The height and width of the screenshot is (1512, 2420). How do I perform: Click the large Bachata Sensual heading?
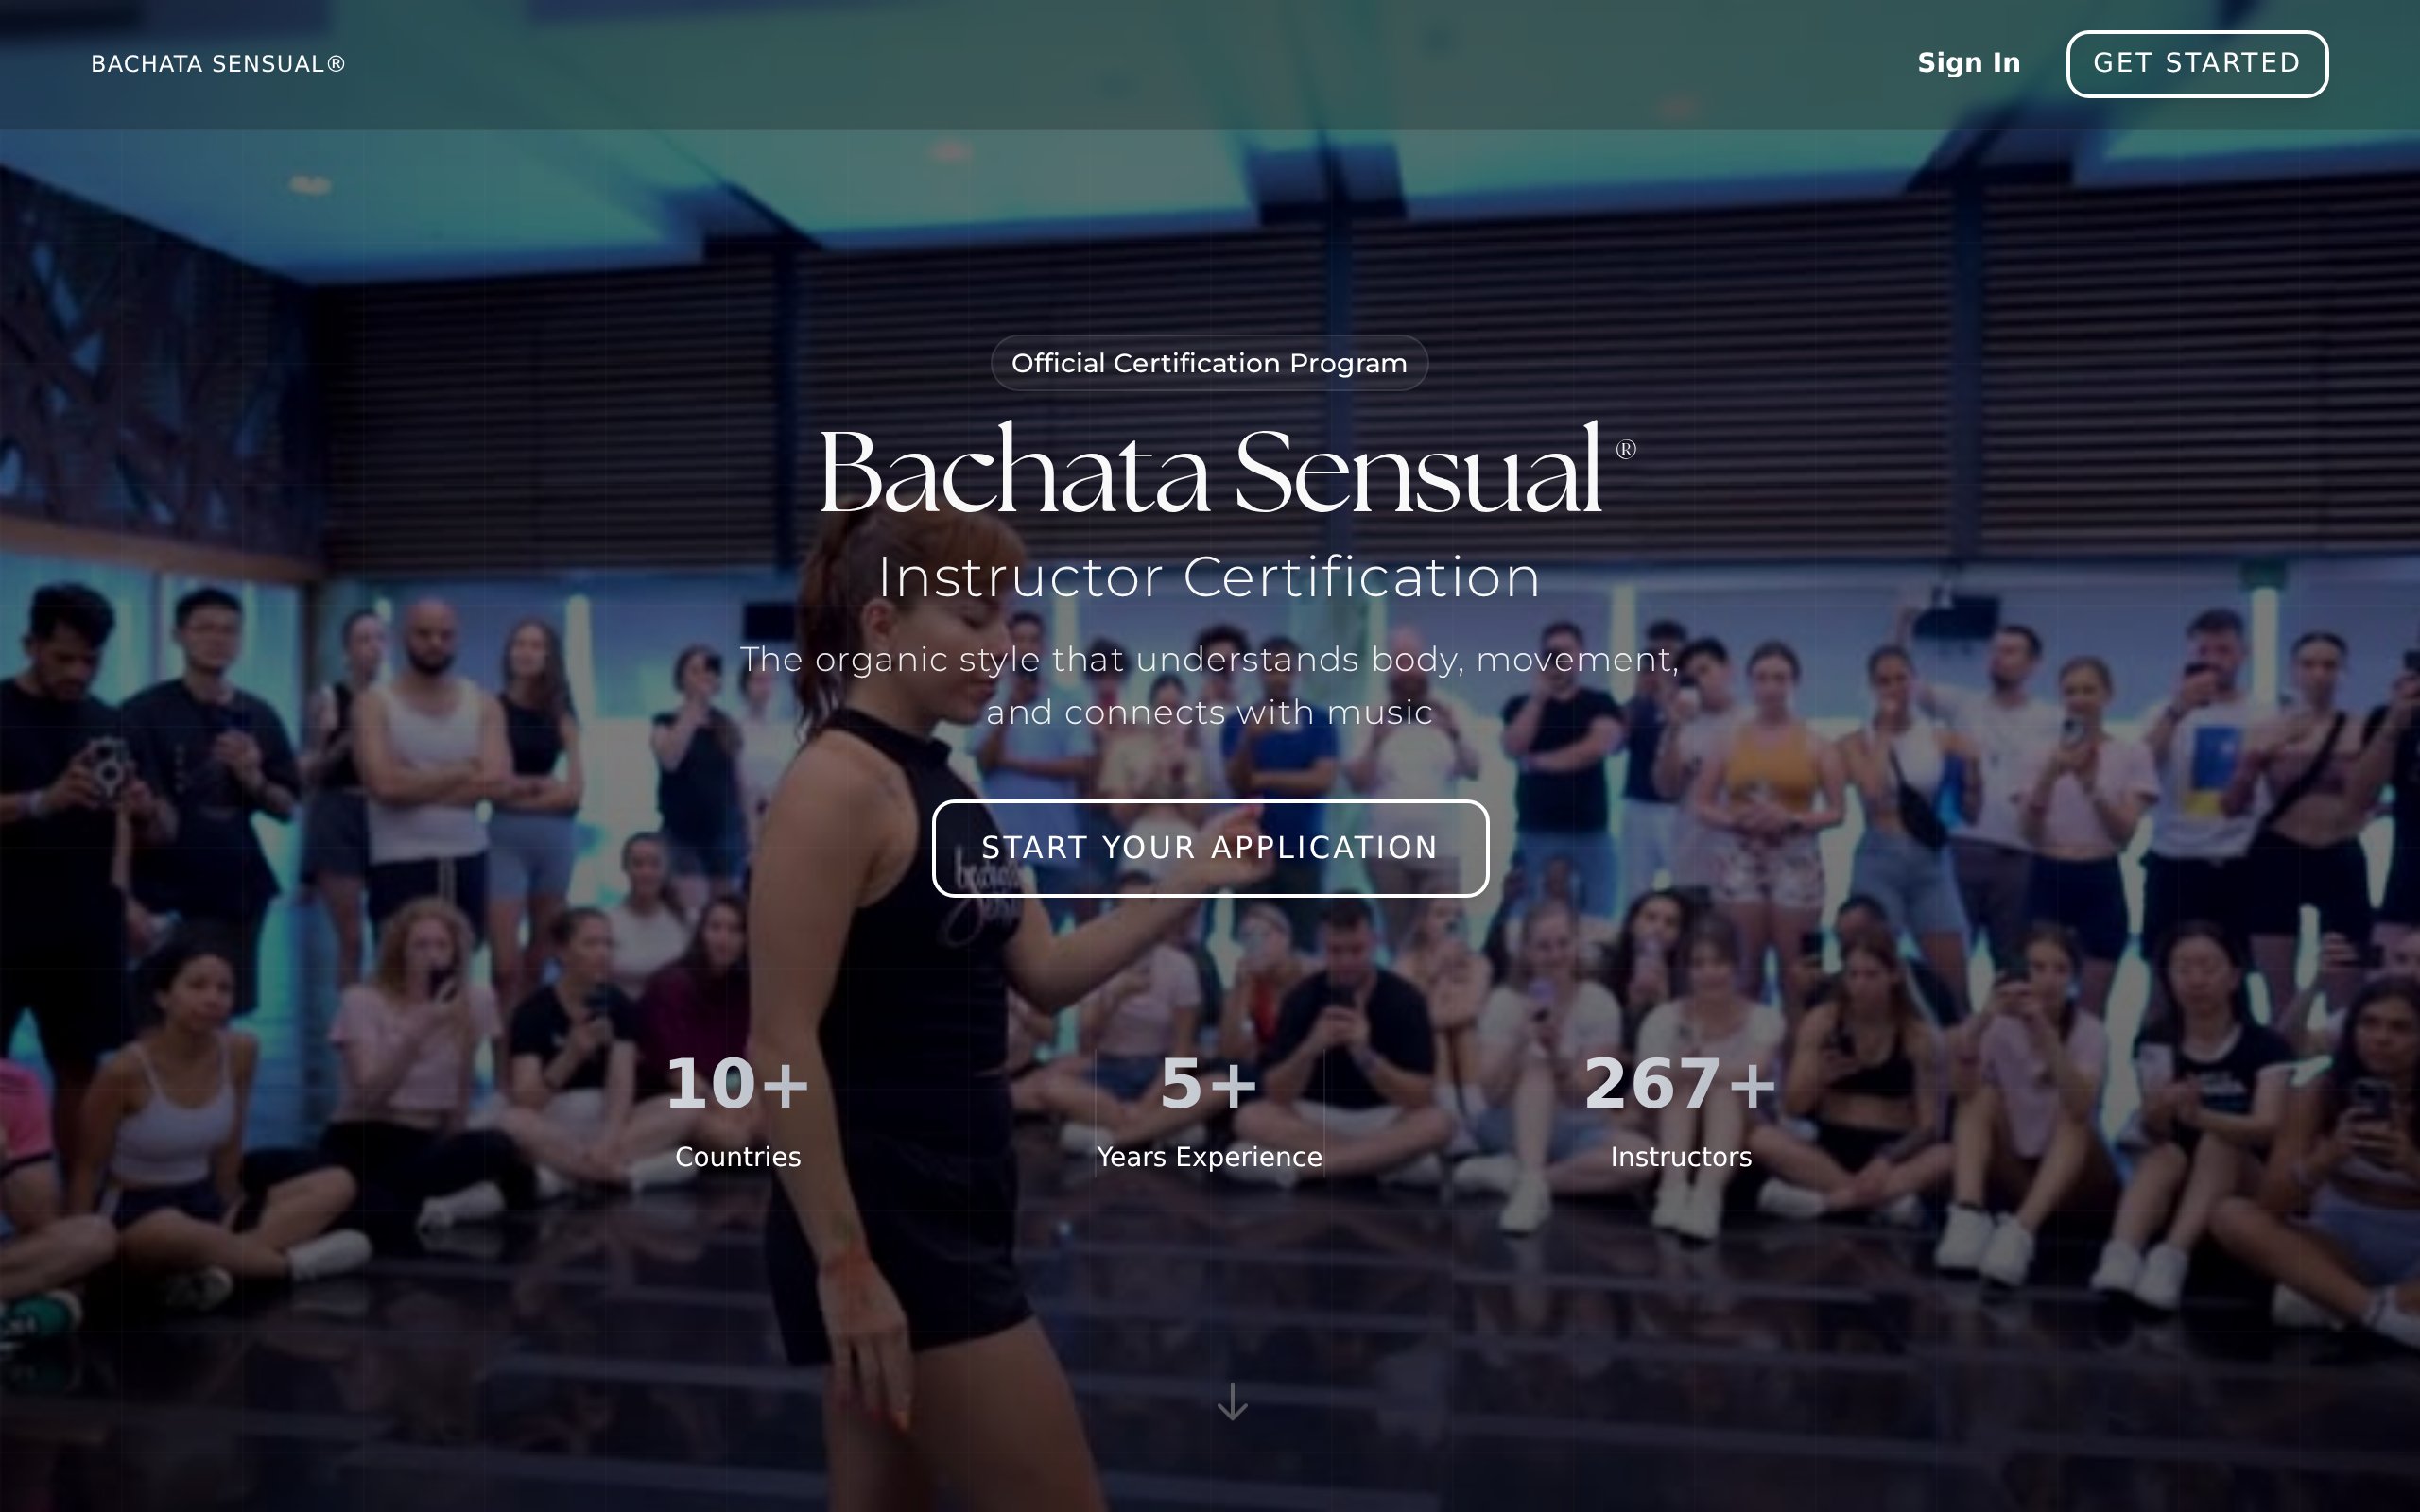tap(1210, 470)
